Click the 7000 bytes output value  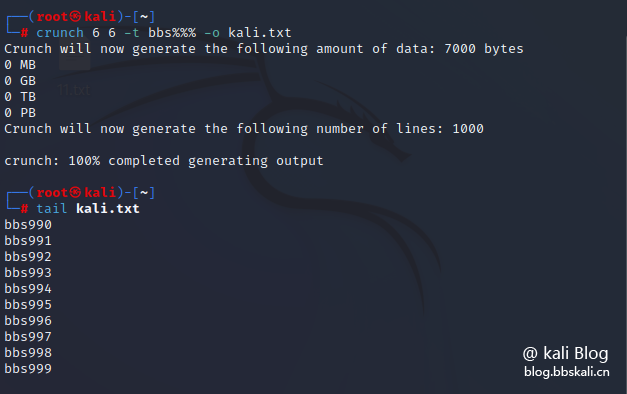click(484, 49)
